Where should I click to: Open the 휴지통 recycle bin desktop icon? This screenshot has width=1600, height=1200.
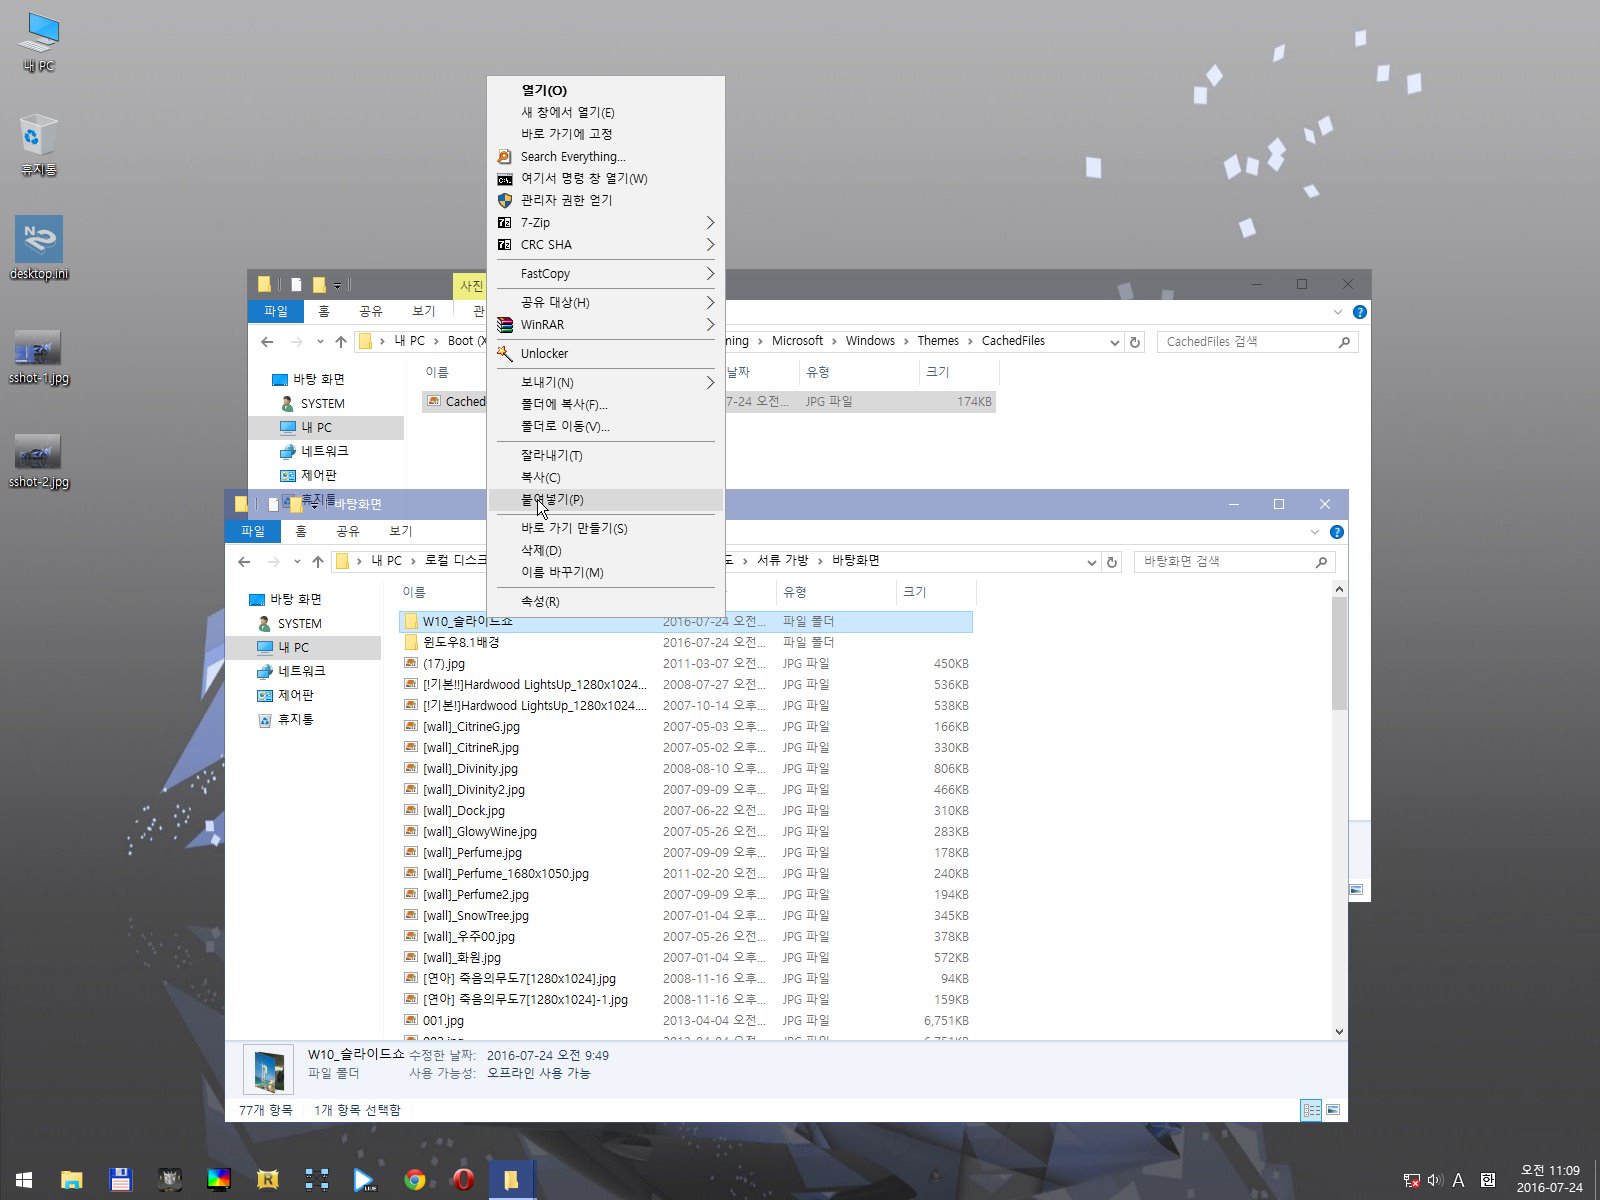[x=39, y=146]
